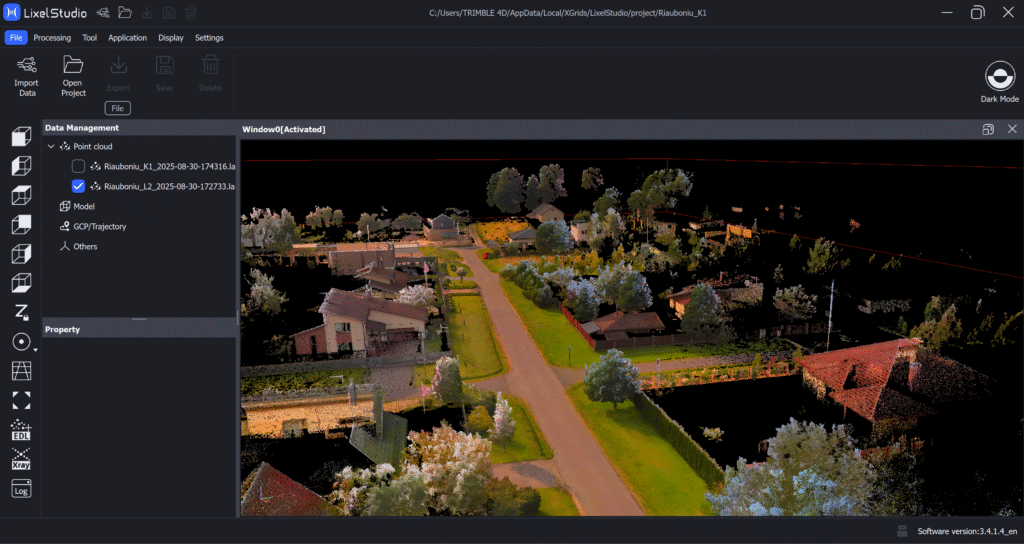Click the divider handle above Property panel
The image size is (1024, 544).
tap(139, 319)
